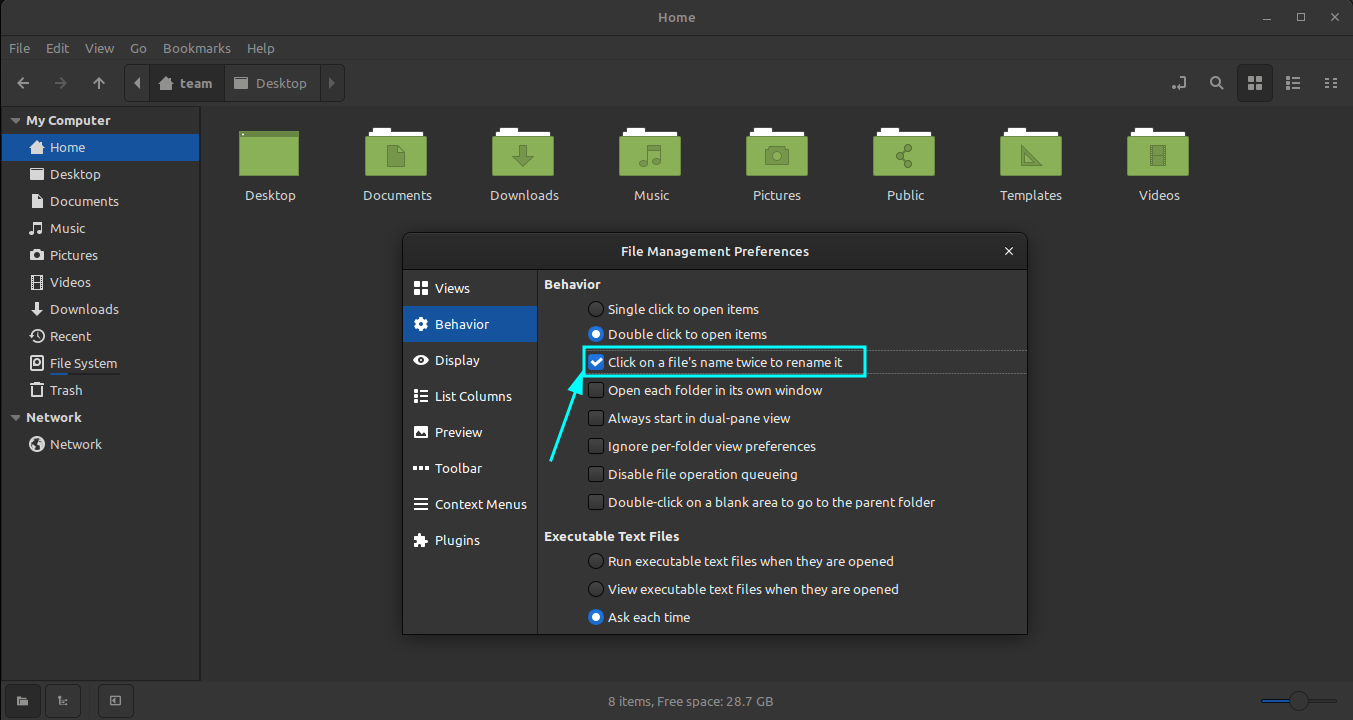Click the team path bar button
This screenshot has width=1353, height=720.
[187, 83]
